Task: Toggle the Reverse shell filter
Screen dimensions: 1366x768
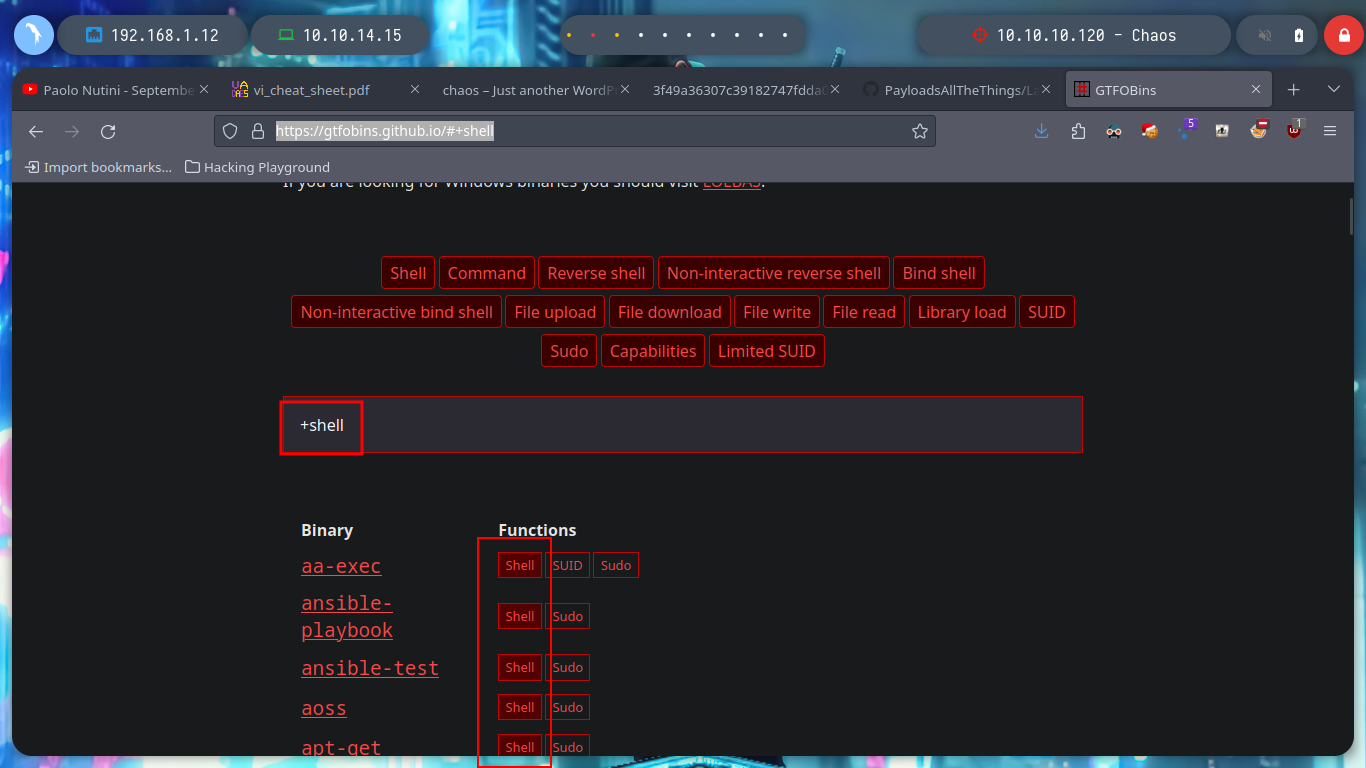Action: (596, 273)
